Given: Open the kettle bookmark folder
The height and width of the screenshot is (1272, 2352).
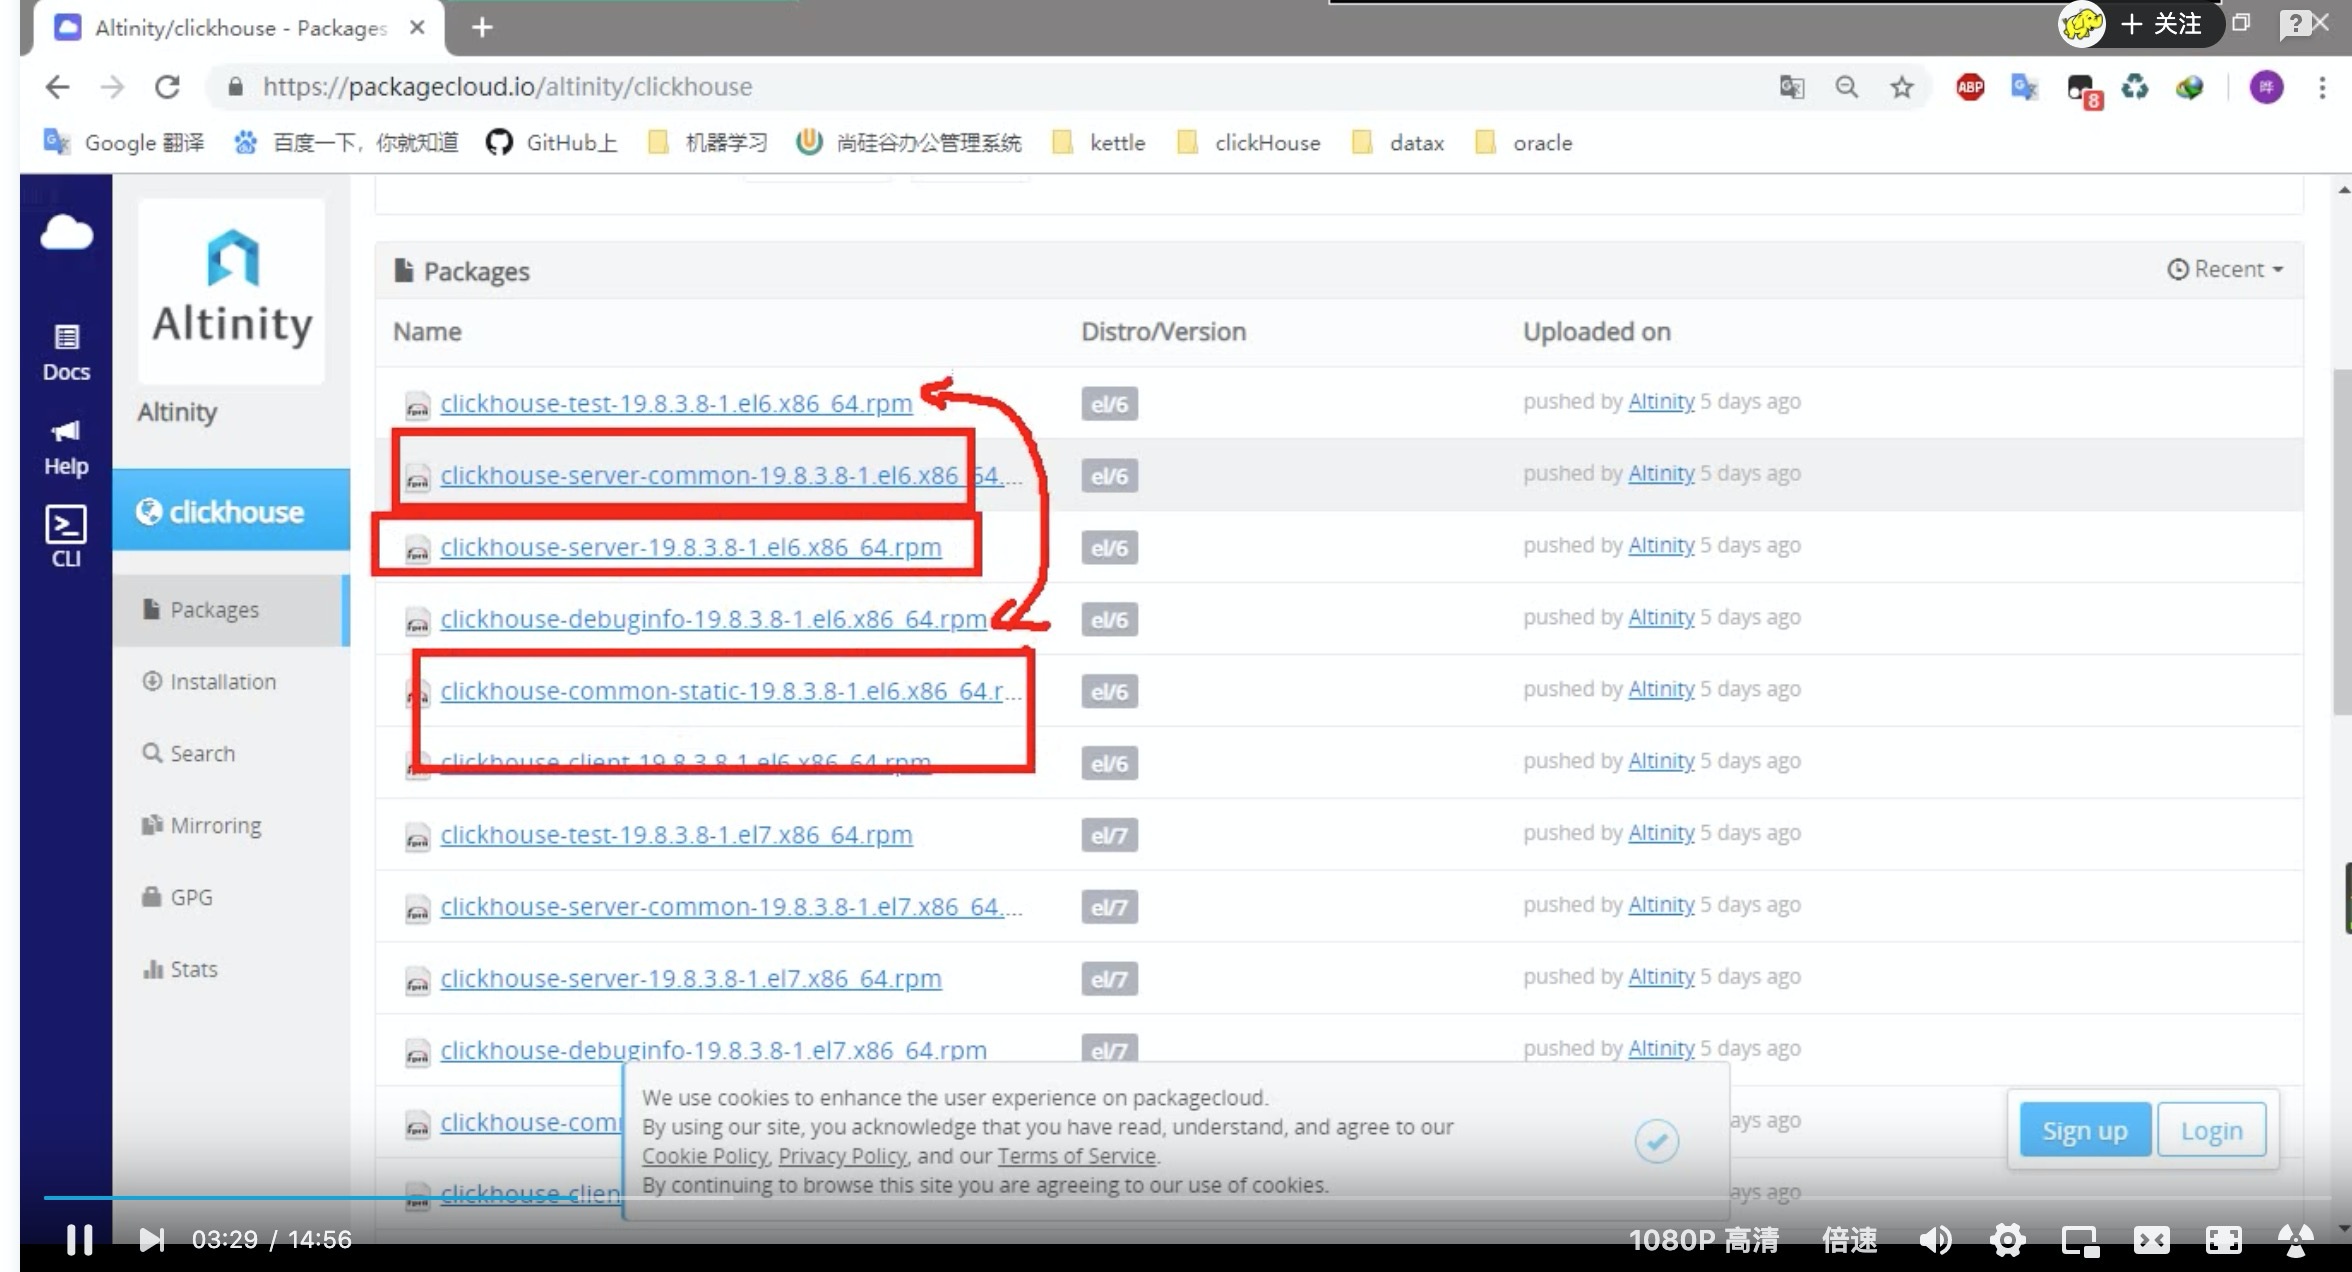Looking at the screenshot, I should 1098,143.
